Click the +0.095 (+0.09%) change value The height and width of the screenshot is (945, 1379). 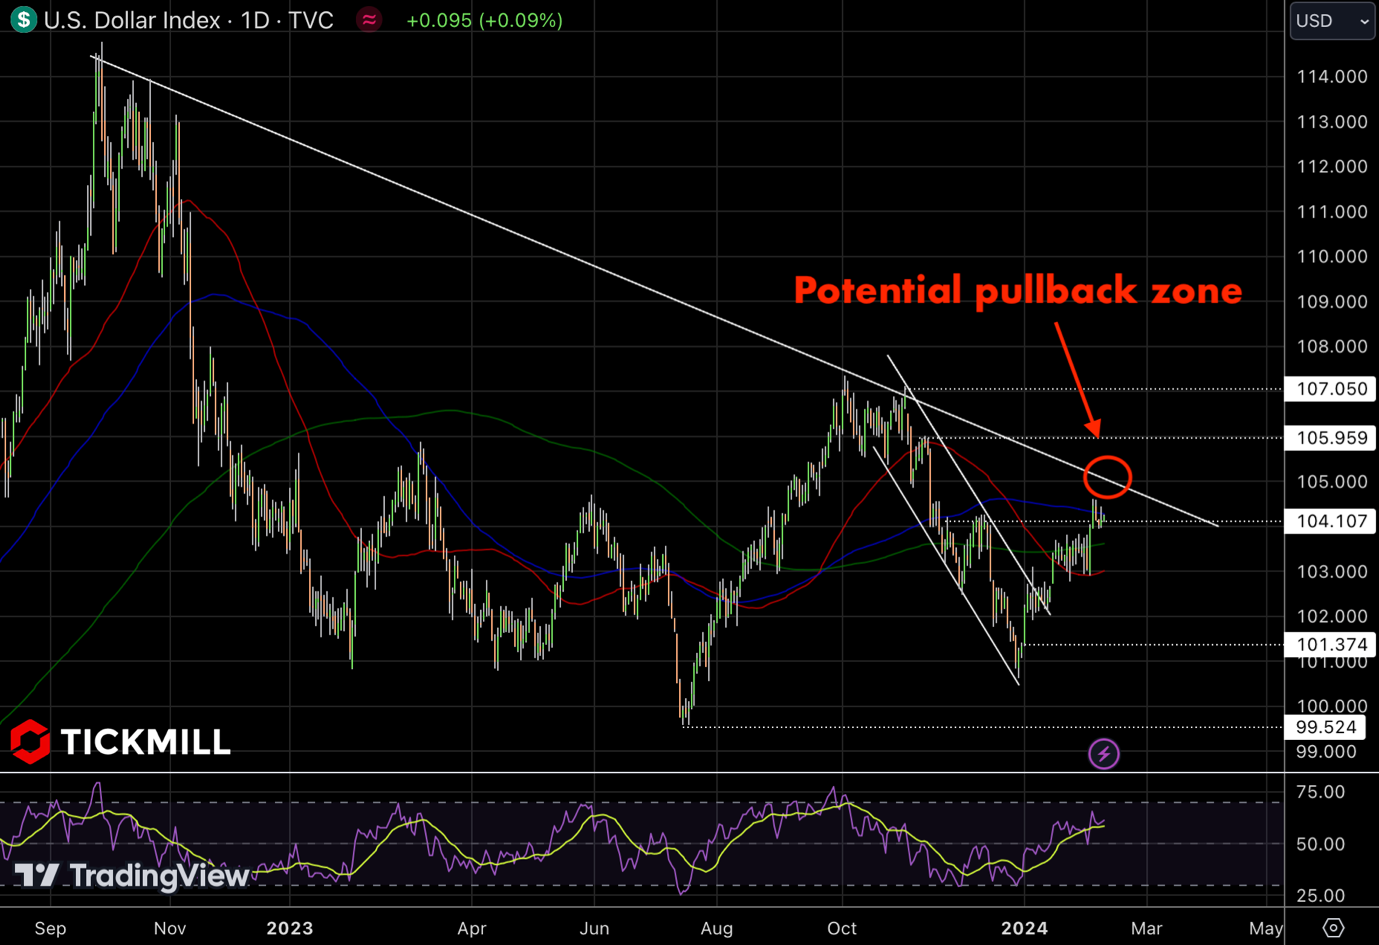pyautogui.click(x=484, y=20)
